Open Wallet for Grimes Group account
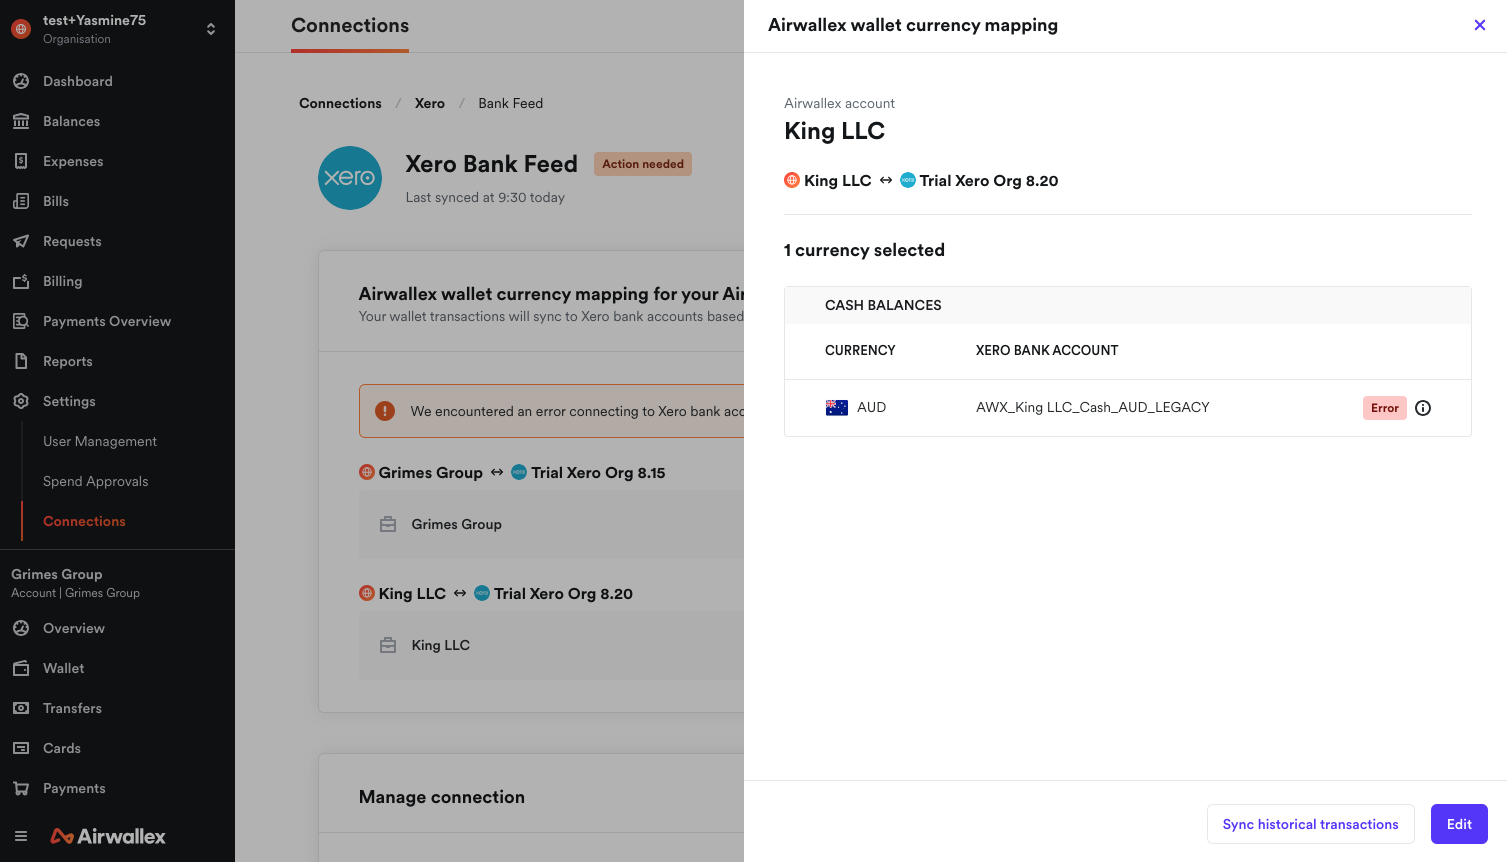1507x862 pixels. 64,668
